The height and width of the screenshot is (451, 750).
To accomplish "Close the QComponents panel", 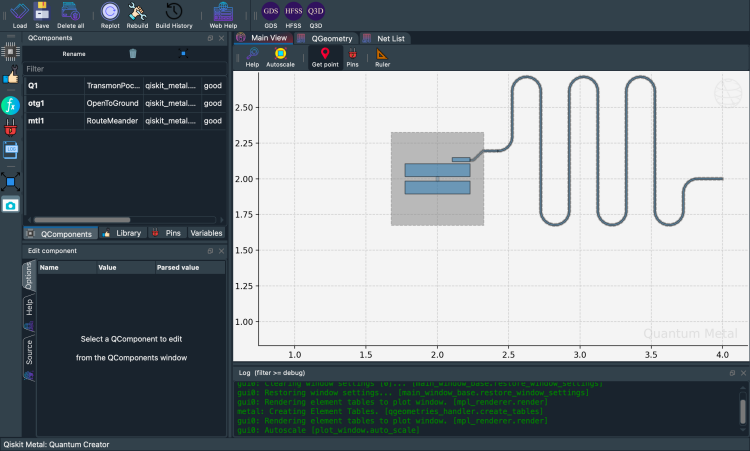I will [x=221, y=38].
